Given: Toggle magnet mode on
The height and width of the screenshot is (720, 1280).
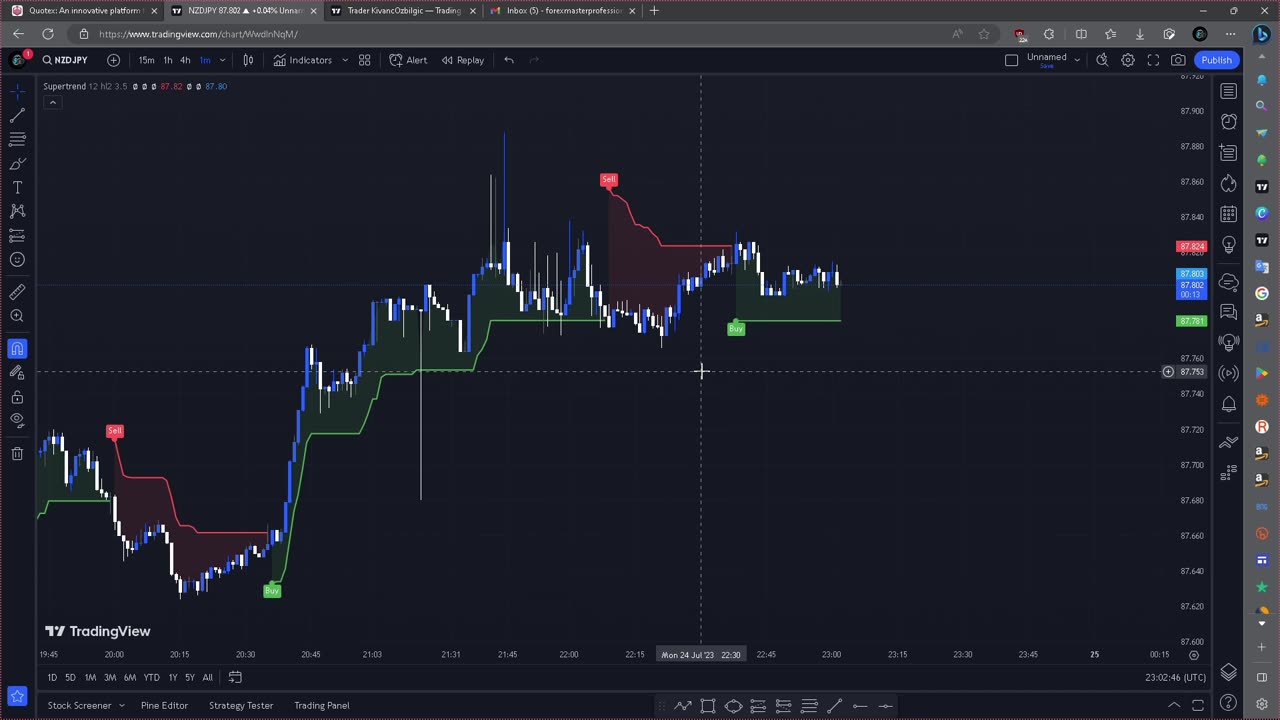Looking at the screenshot, I should 17,348.
